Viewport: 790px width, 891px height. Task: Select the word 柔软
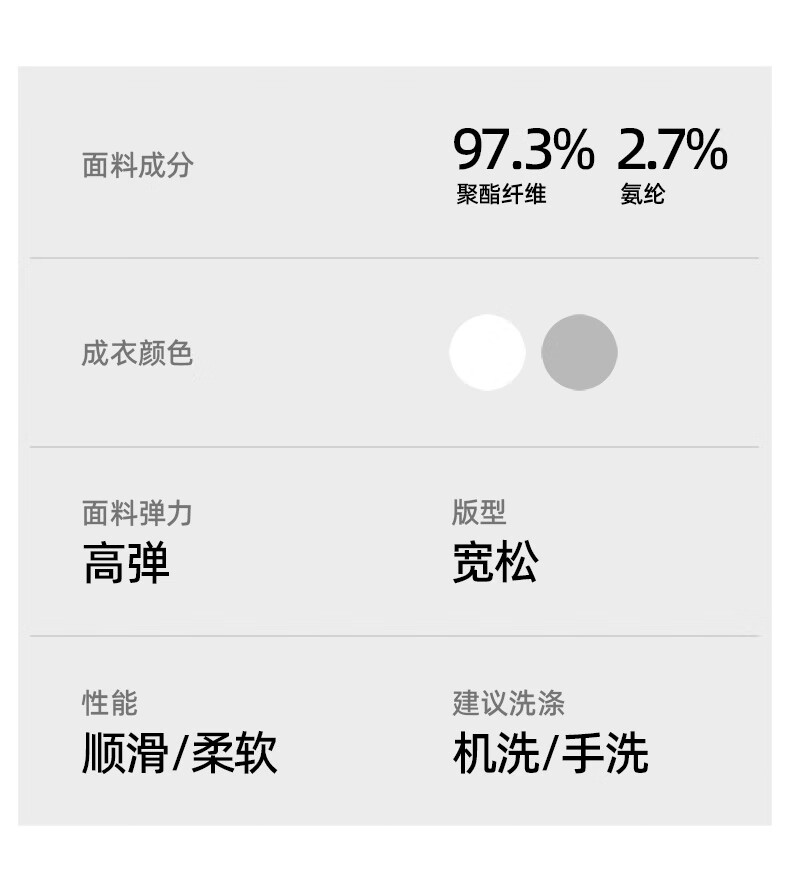[x=233, y=754]
